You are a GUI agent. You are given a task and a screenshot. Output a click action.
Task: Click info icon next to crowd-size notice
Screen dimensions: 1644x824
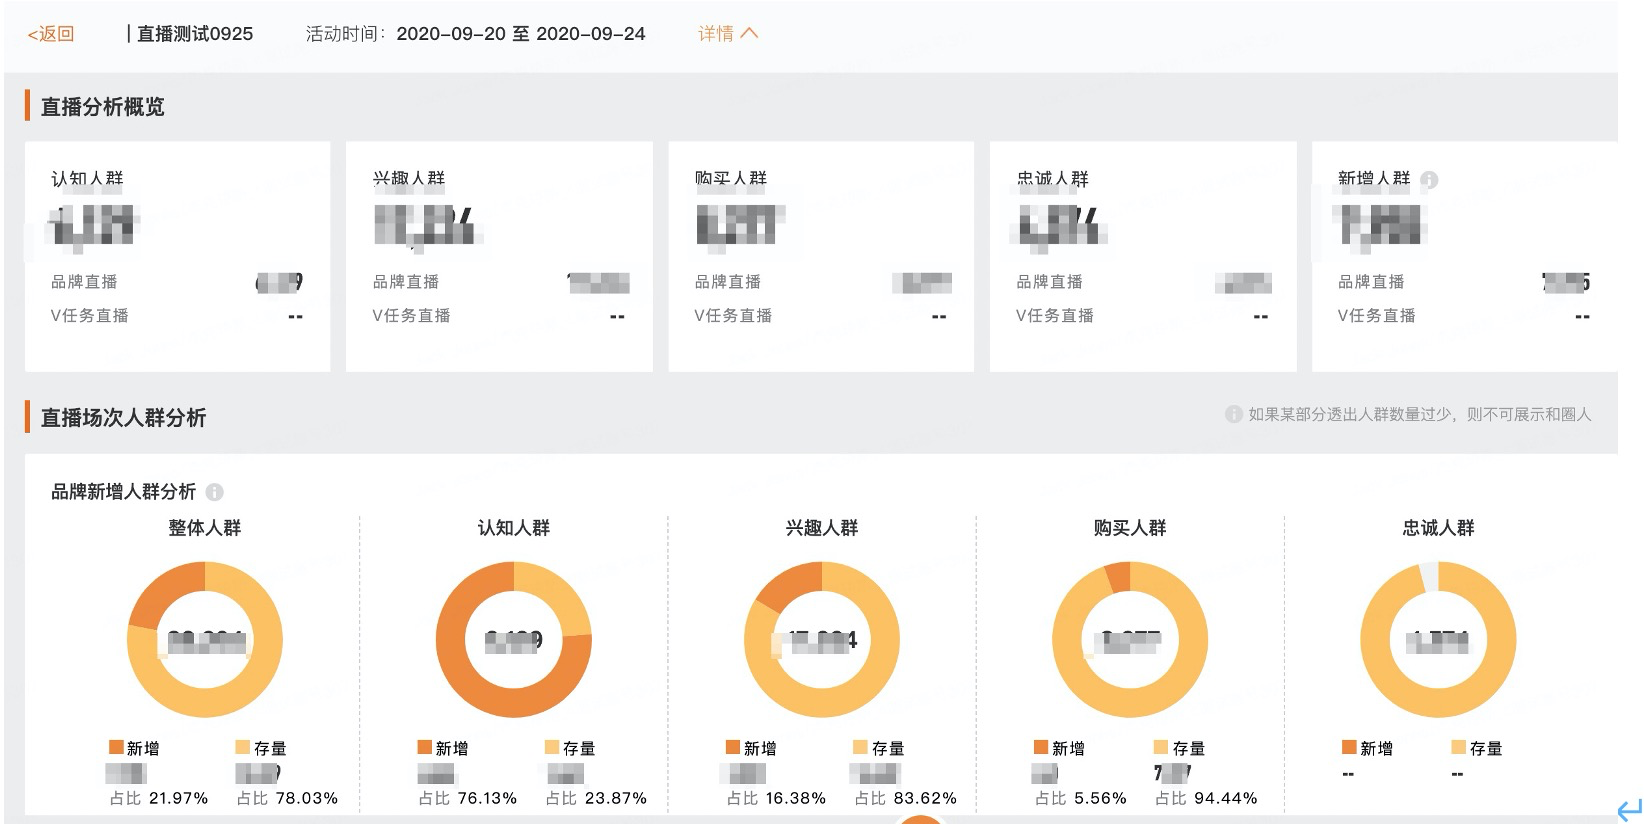click(1233, 414)
